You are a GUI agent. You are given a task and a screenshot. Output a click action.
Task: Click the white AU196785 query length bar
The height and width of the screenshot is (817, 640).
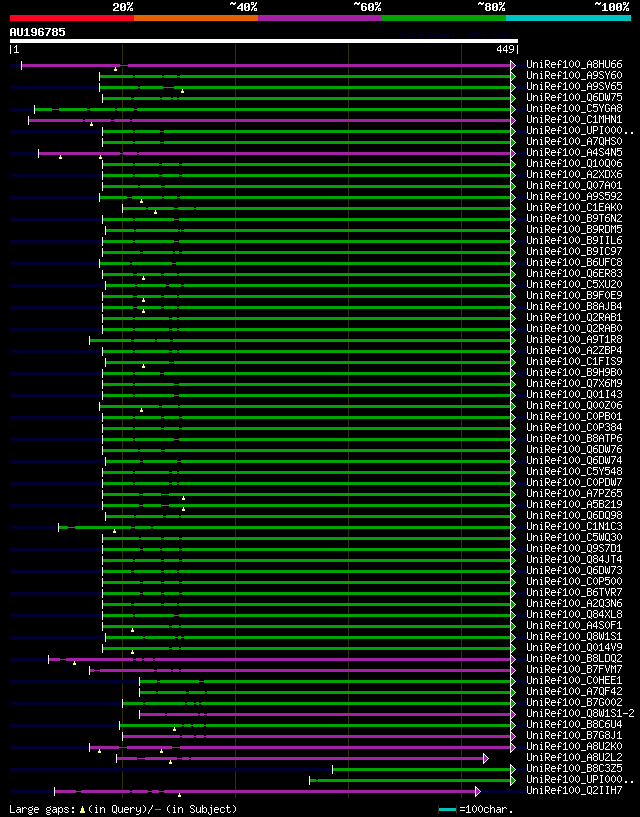pyautogui.click(x=264, y=41)
